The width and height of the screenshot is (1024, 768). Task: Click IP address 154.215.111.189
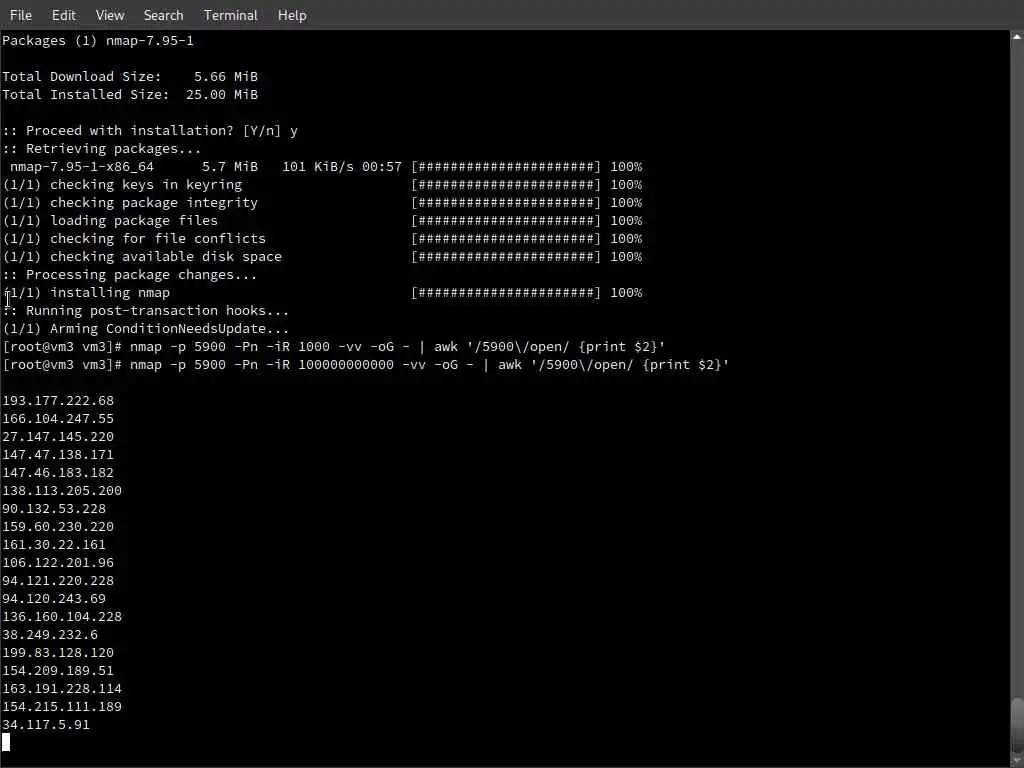[x=62, y=707]
